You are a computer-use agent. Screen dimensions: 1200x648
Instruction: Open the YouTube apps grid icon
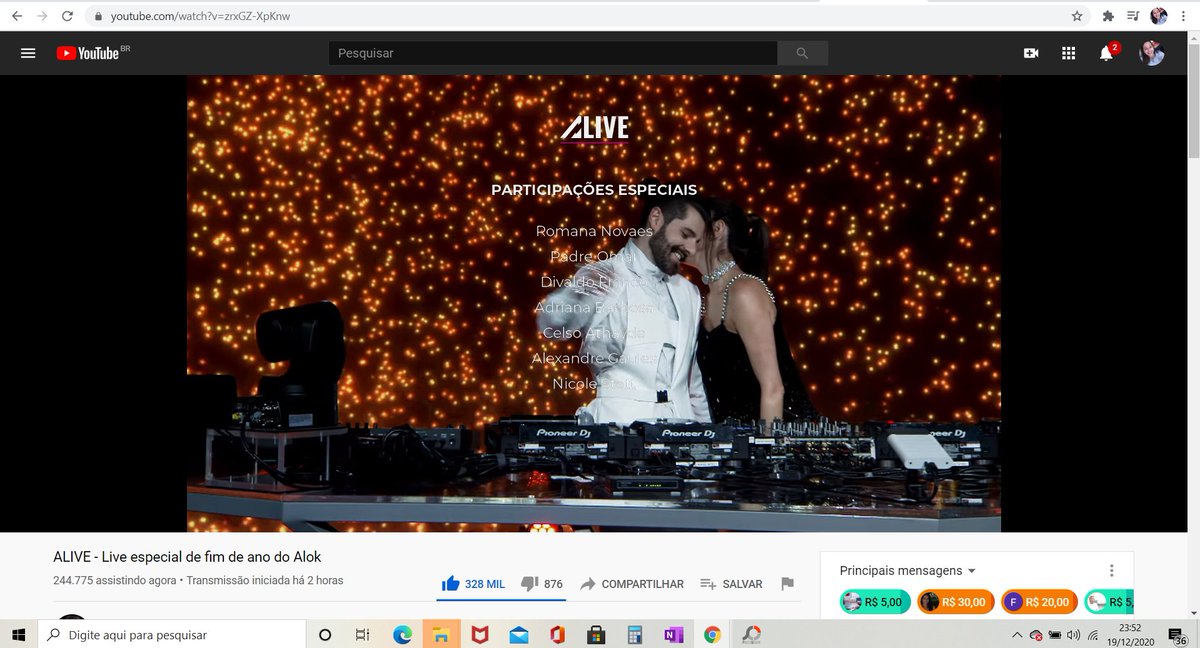[x=1068, y=53]
